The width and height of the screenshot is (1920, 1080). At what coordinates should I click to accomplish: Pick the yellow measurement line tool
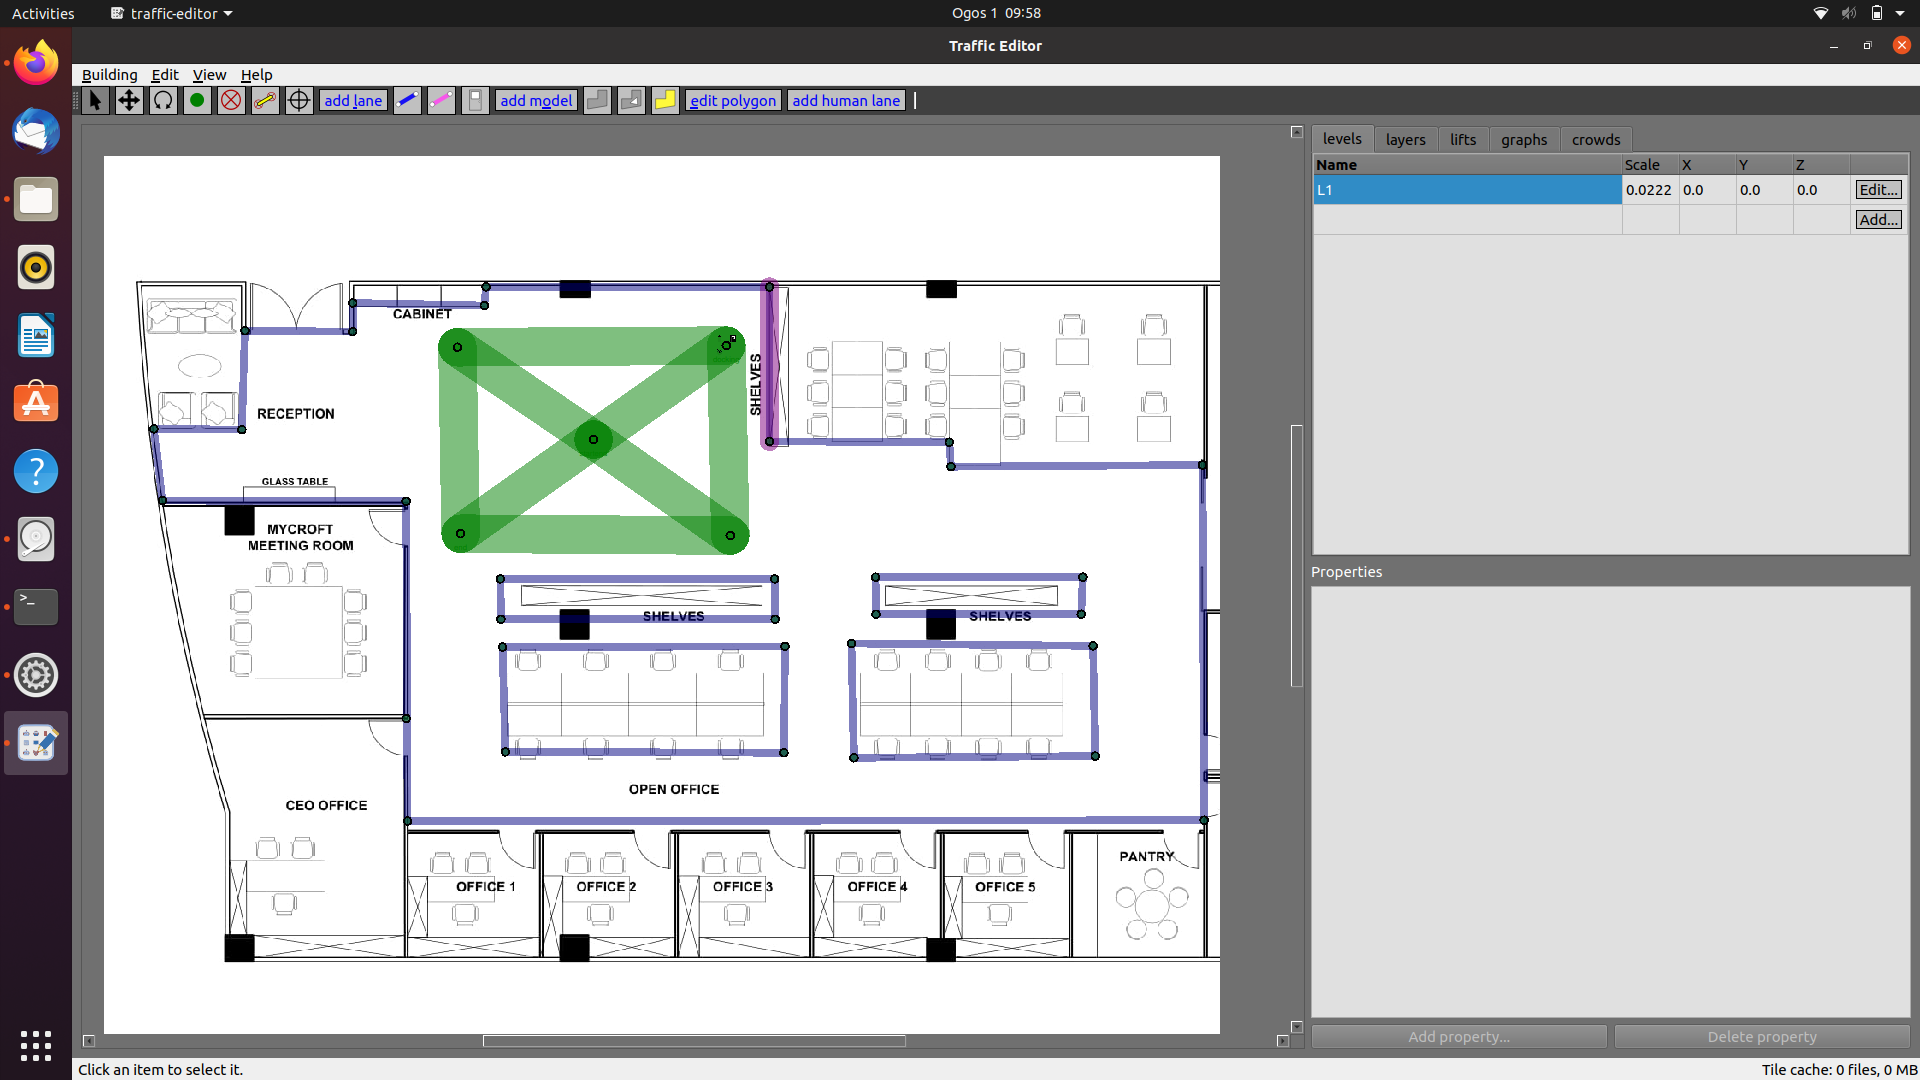coord(265,100)
